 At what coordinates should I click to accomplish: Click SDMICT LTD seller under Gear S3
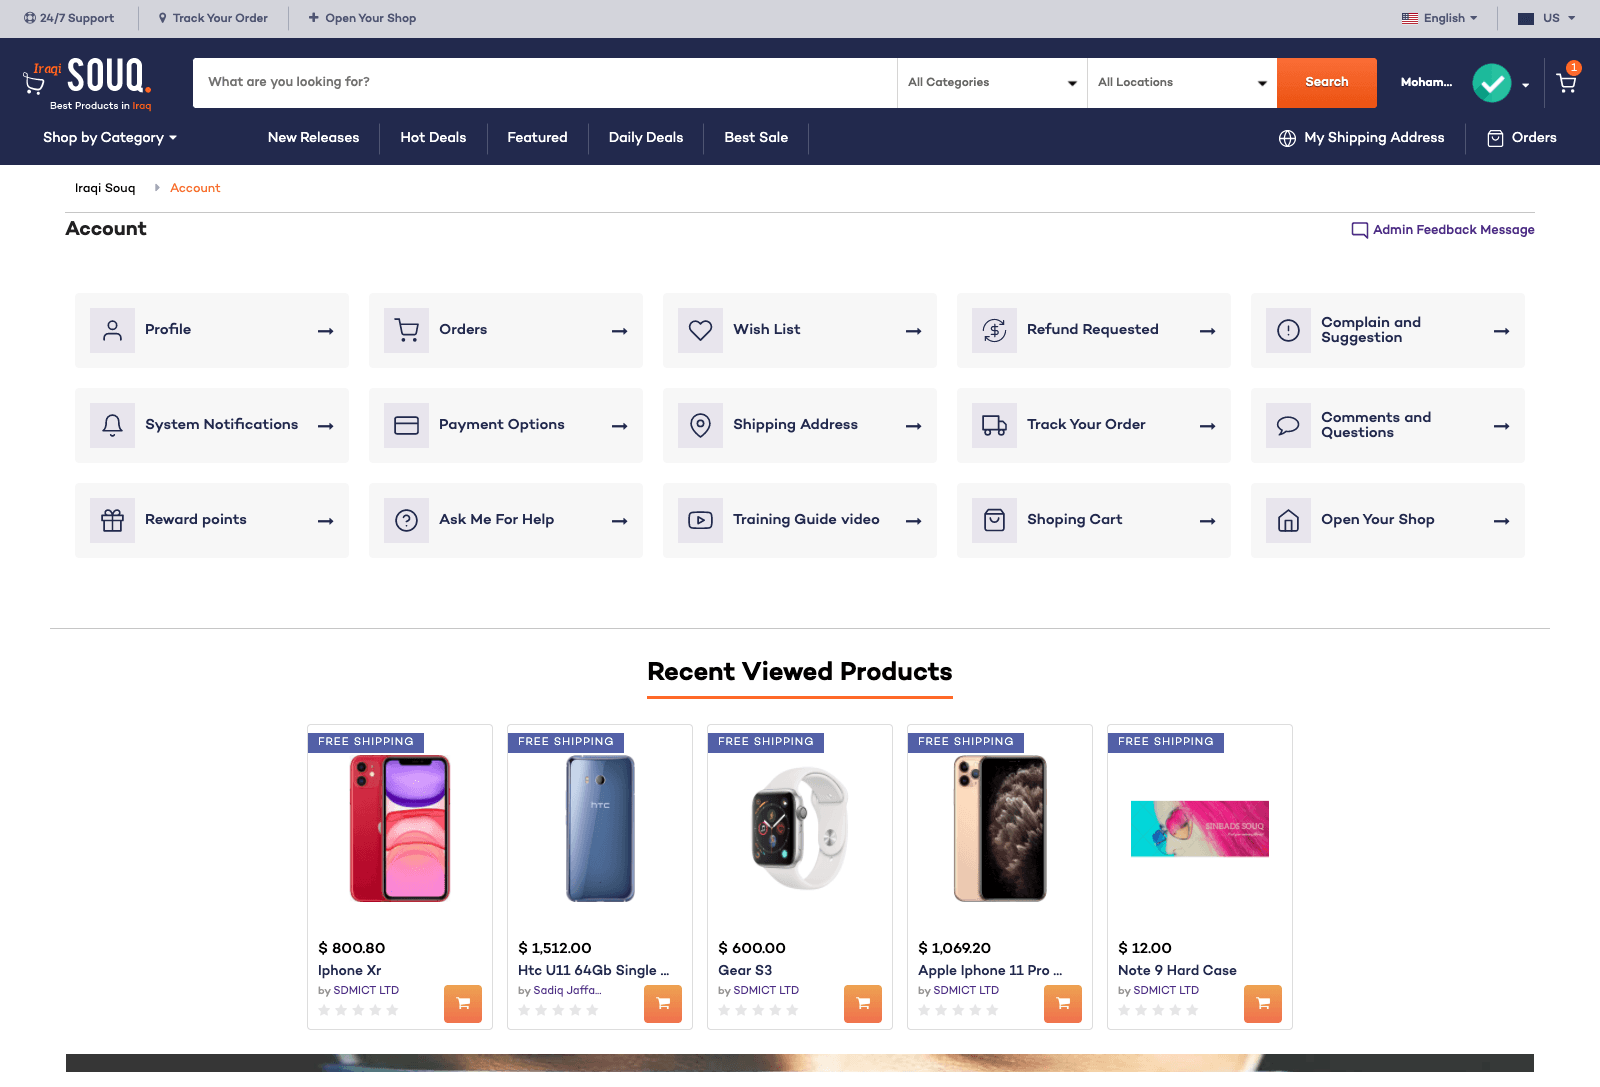pos(766,991)
